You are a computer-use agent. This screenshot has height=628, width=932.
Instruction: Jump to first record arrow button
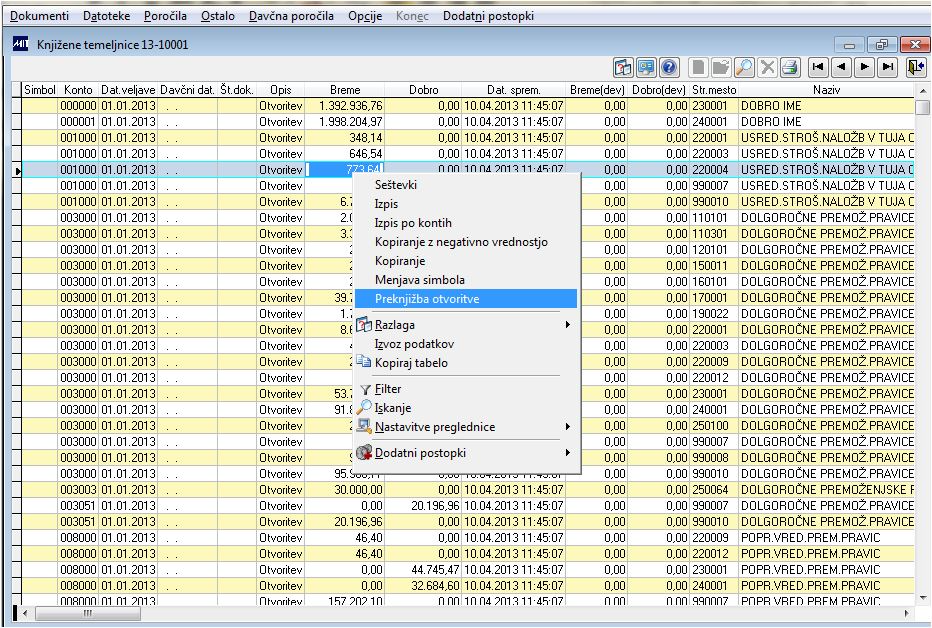pos(819,67)
